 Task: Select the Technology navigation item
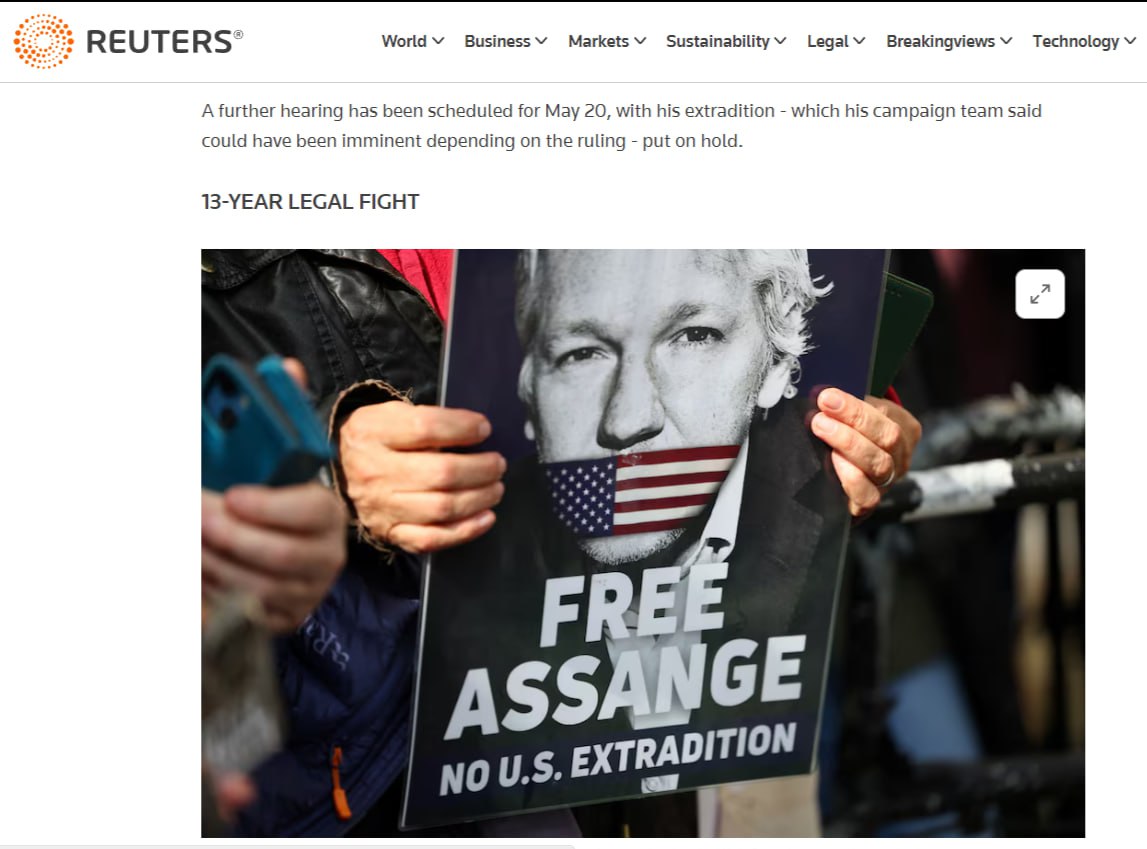coord(1075,42)
